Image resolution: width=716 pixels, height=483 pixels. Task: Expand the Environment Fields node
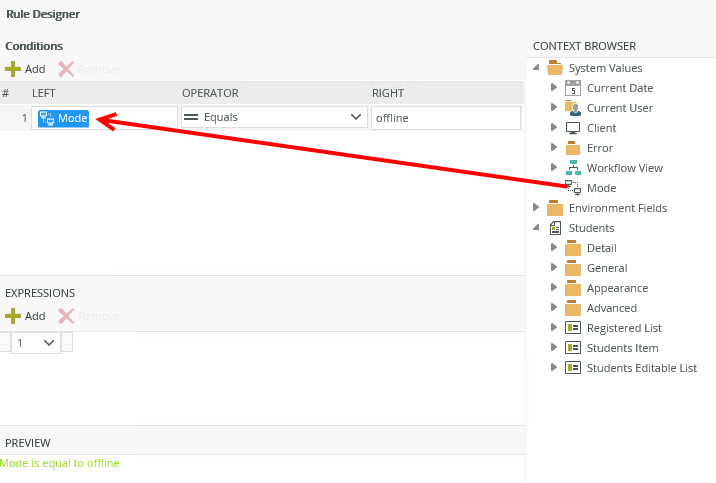point(536,207)
